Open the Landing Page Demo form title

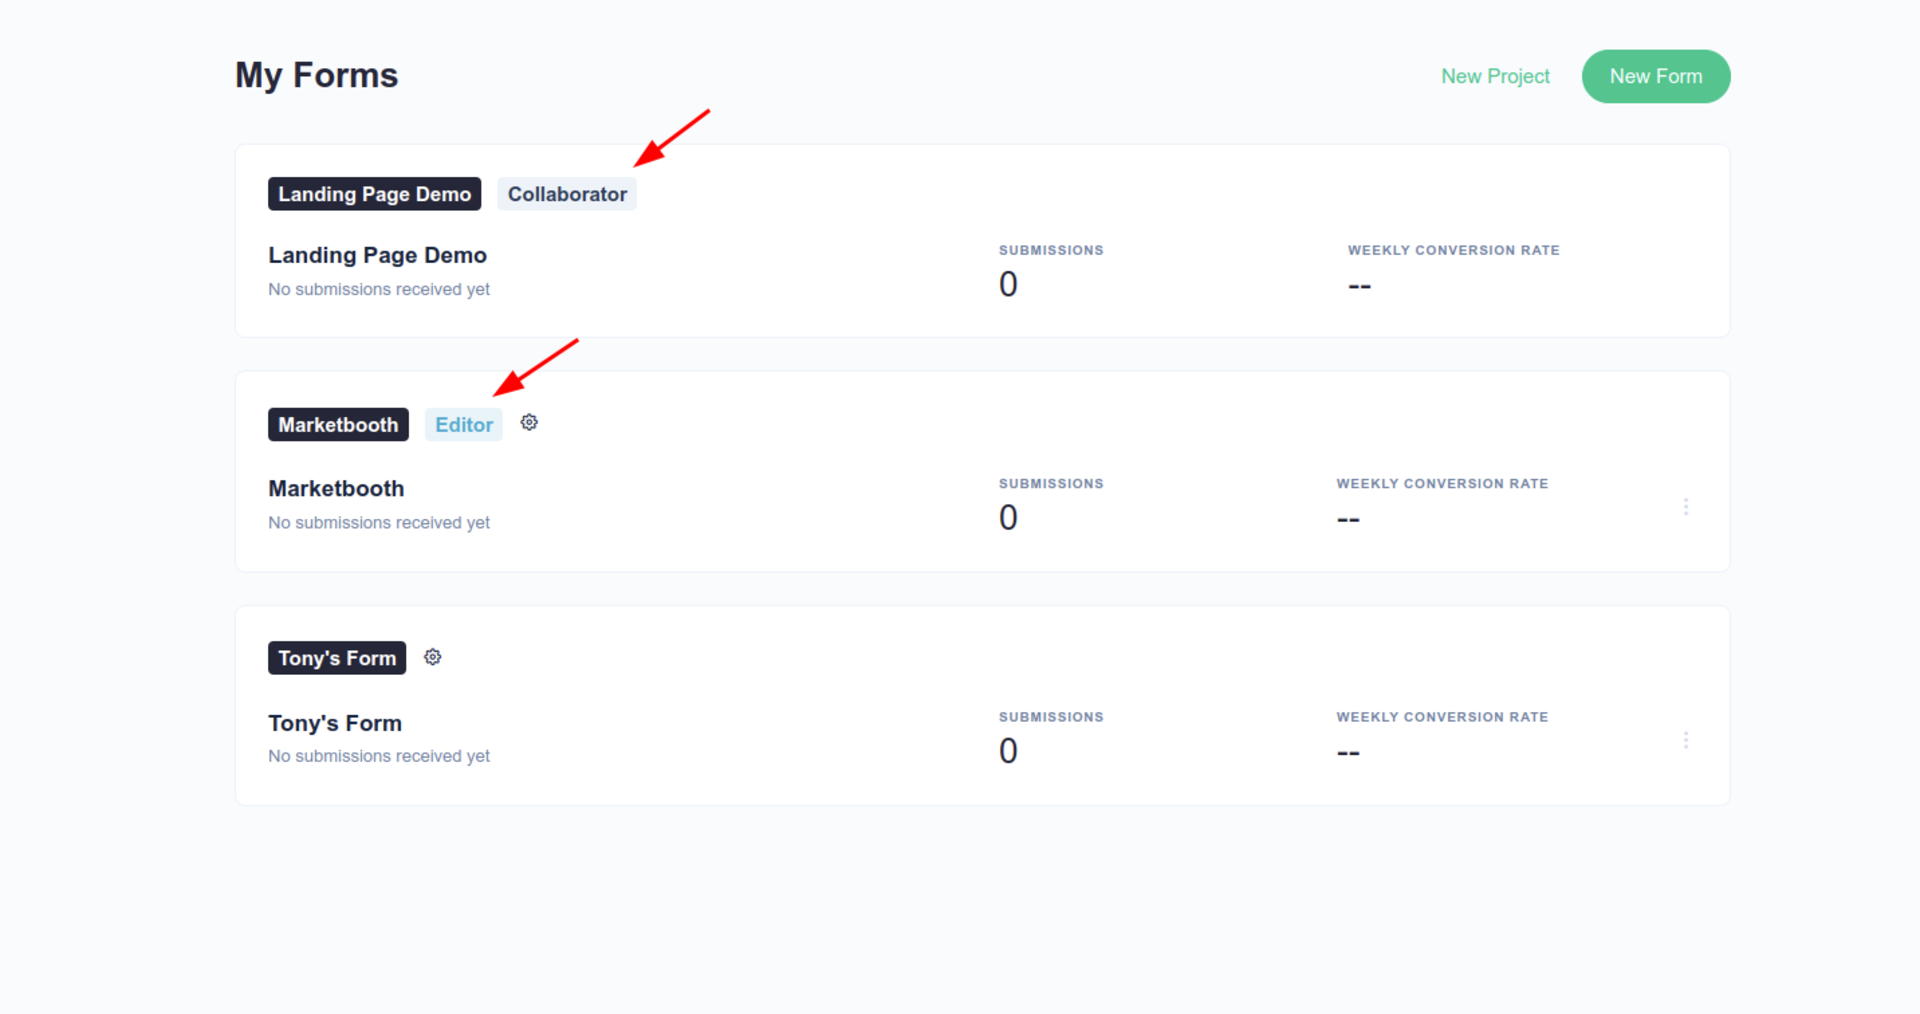377,255
